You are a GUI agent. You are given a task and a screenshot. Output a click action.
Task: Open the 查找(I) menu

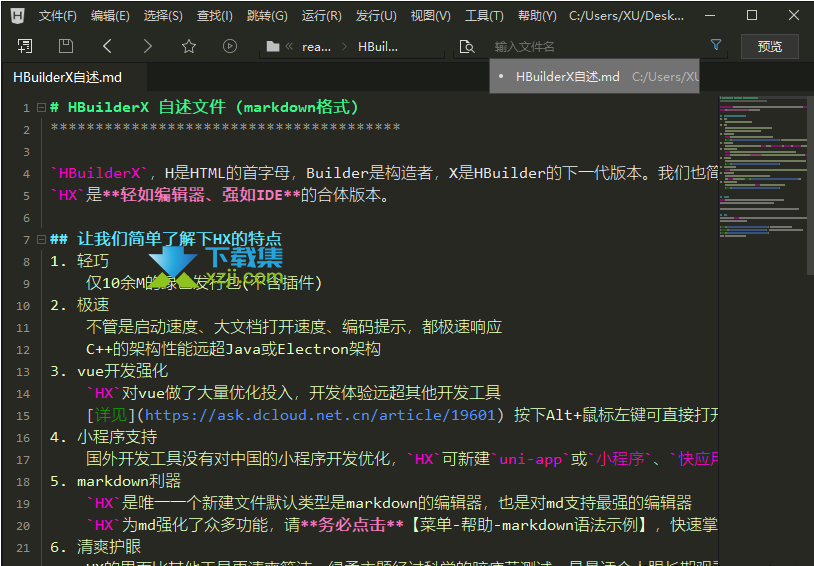point(214,16)
